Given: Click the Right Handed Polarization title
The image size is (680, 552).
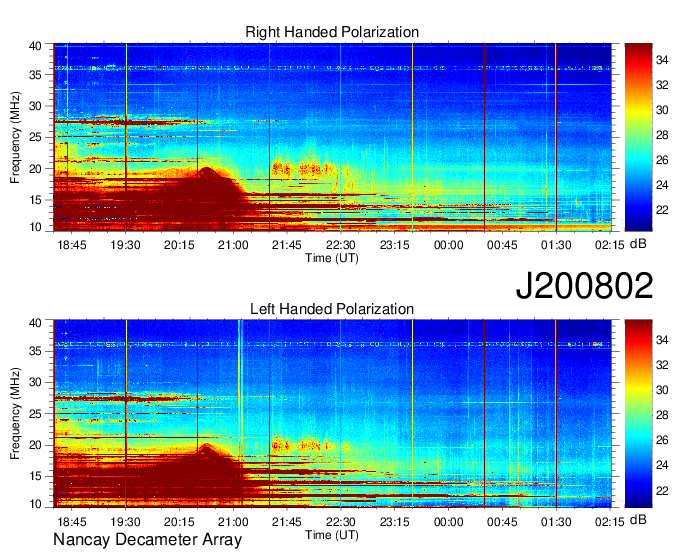Looking at the screenshot, I should (x=332, y=32).
